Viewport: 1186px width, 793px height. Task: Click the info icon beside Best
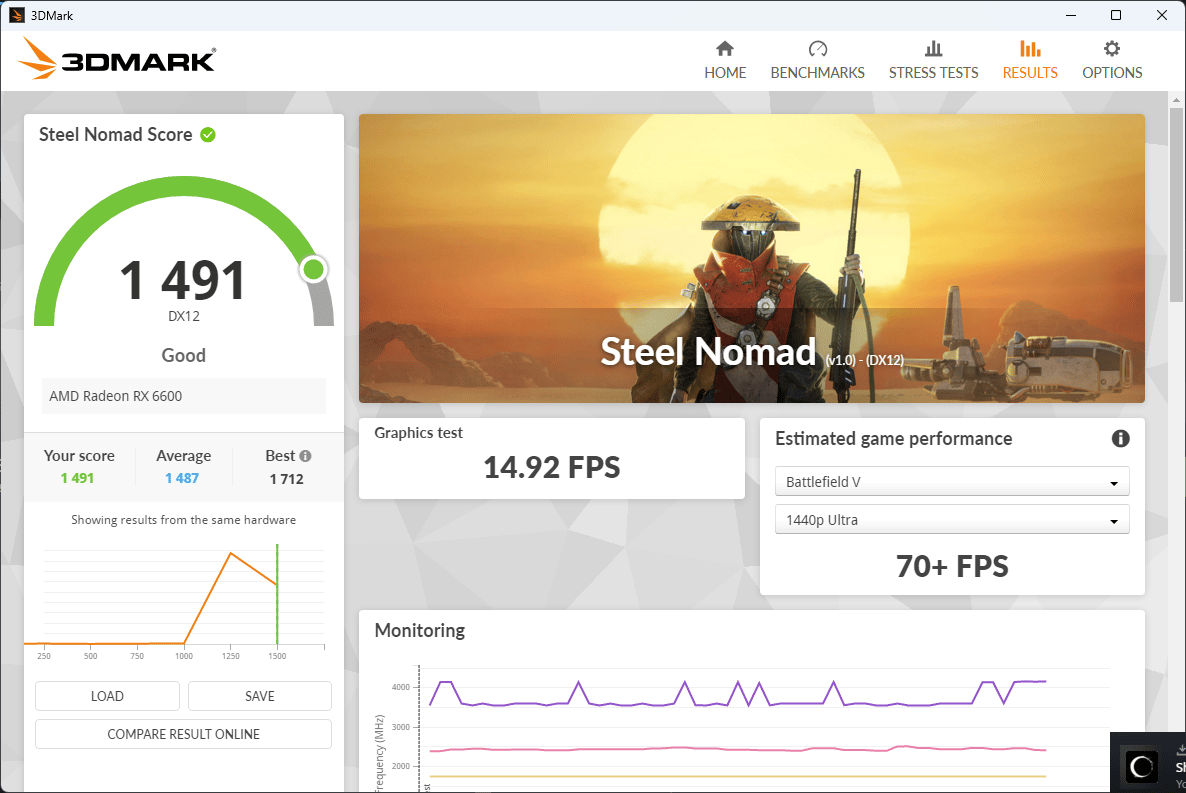tap(305, 456)
